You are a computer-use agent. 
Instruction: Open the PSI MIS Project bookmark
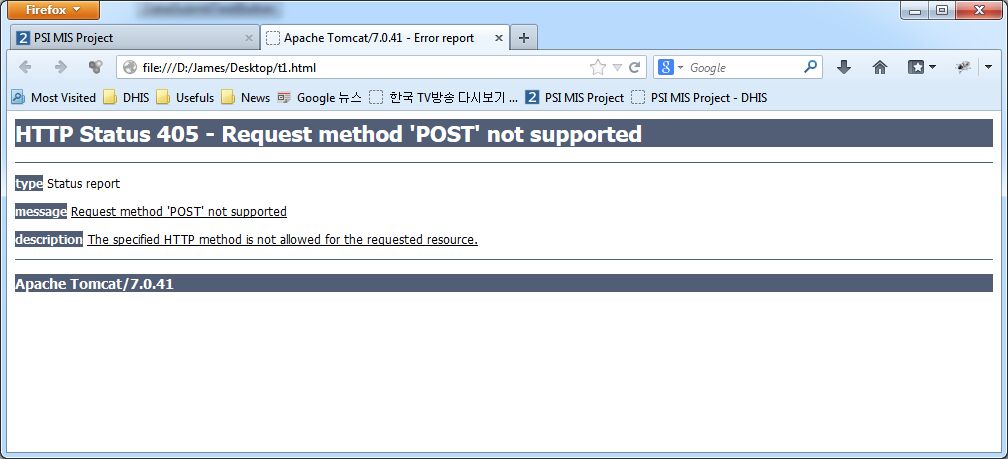pos(575,98)
